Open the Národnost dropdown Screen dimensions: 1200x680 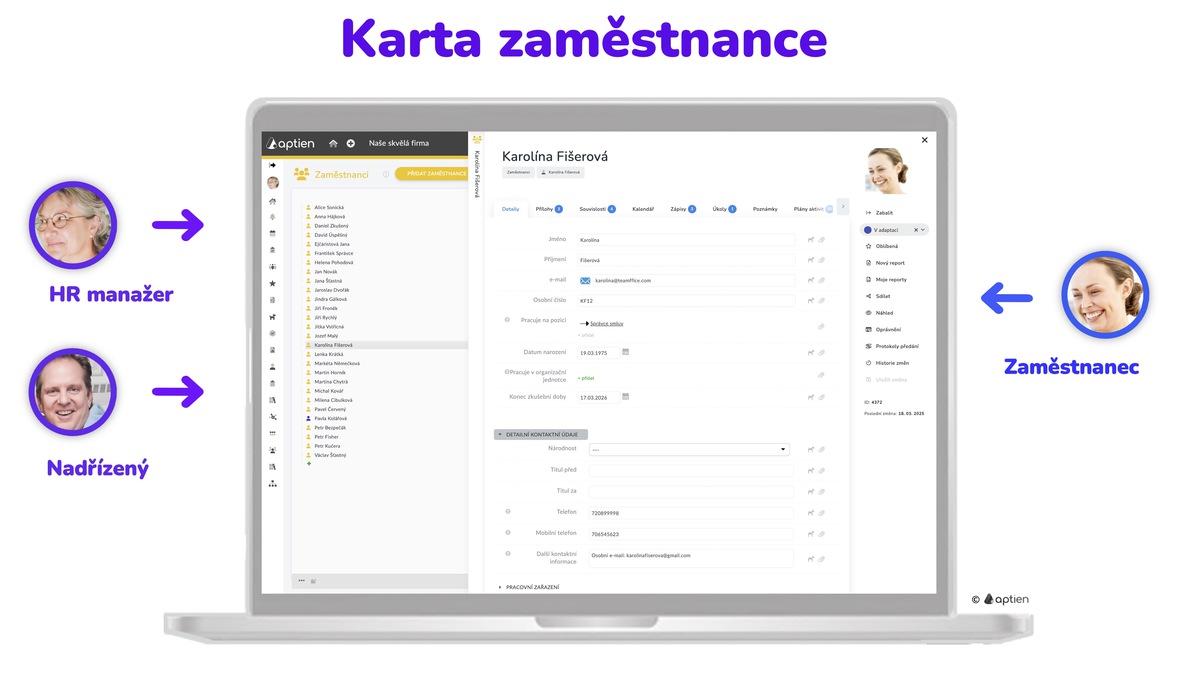[689, 450]
